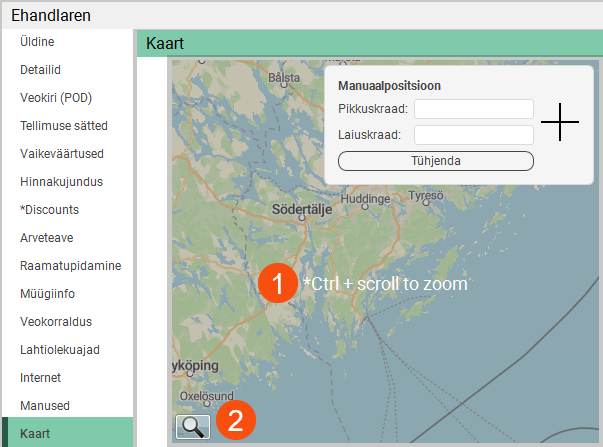Open the Detailid section

point(40,70)
